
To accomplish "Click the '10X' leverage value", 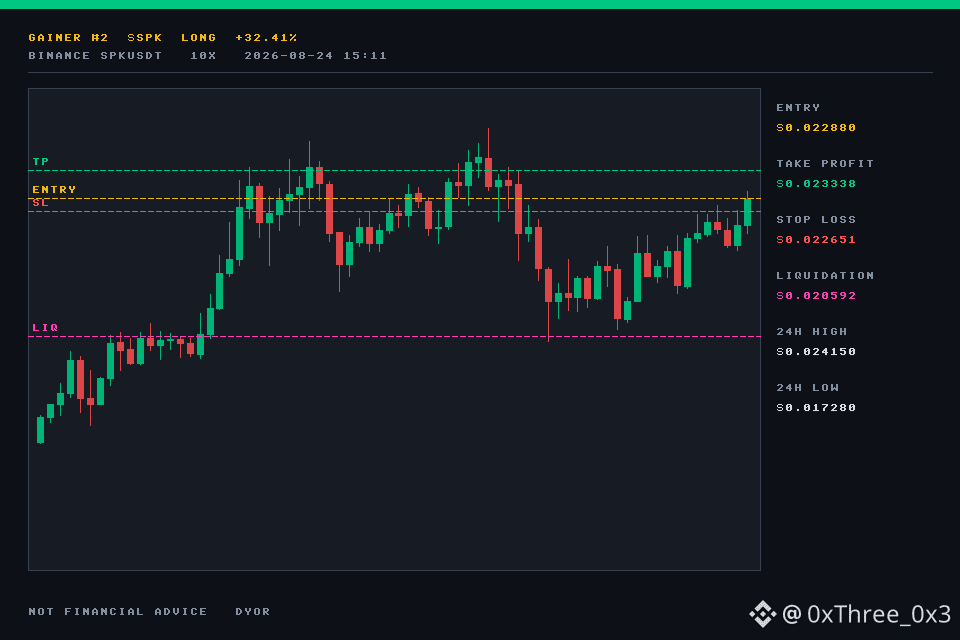I will click(x=203, y=56).
